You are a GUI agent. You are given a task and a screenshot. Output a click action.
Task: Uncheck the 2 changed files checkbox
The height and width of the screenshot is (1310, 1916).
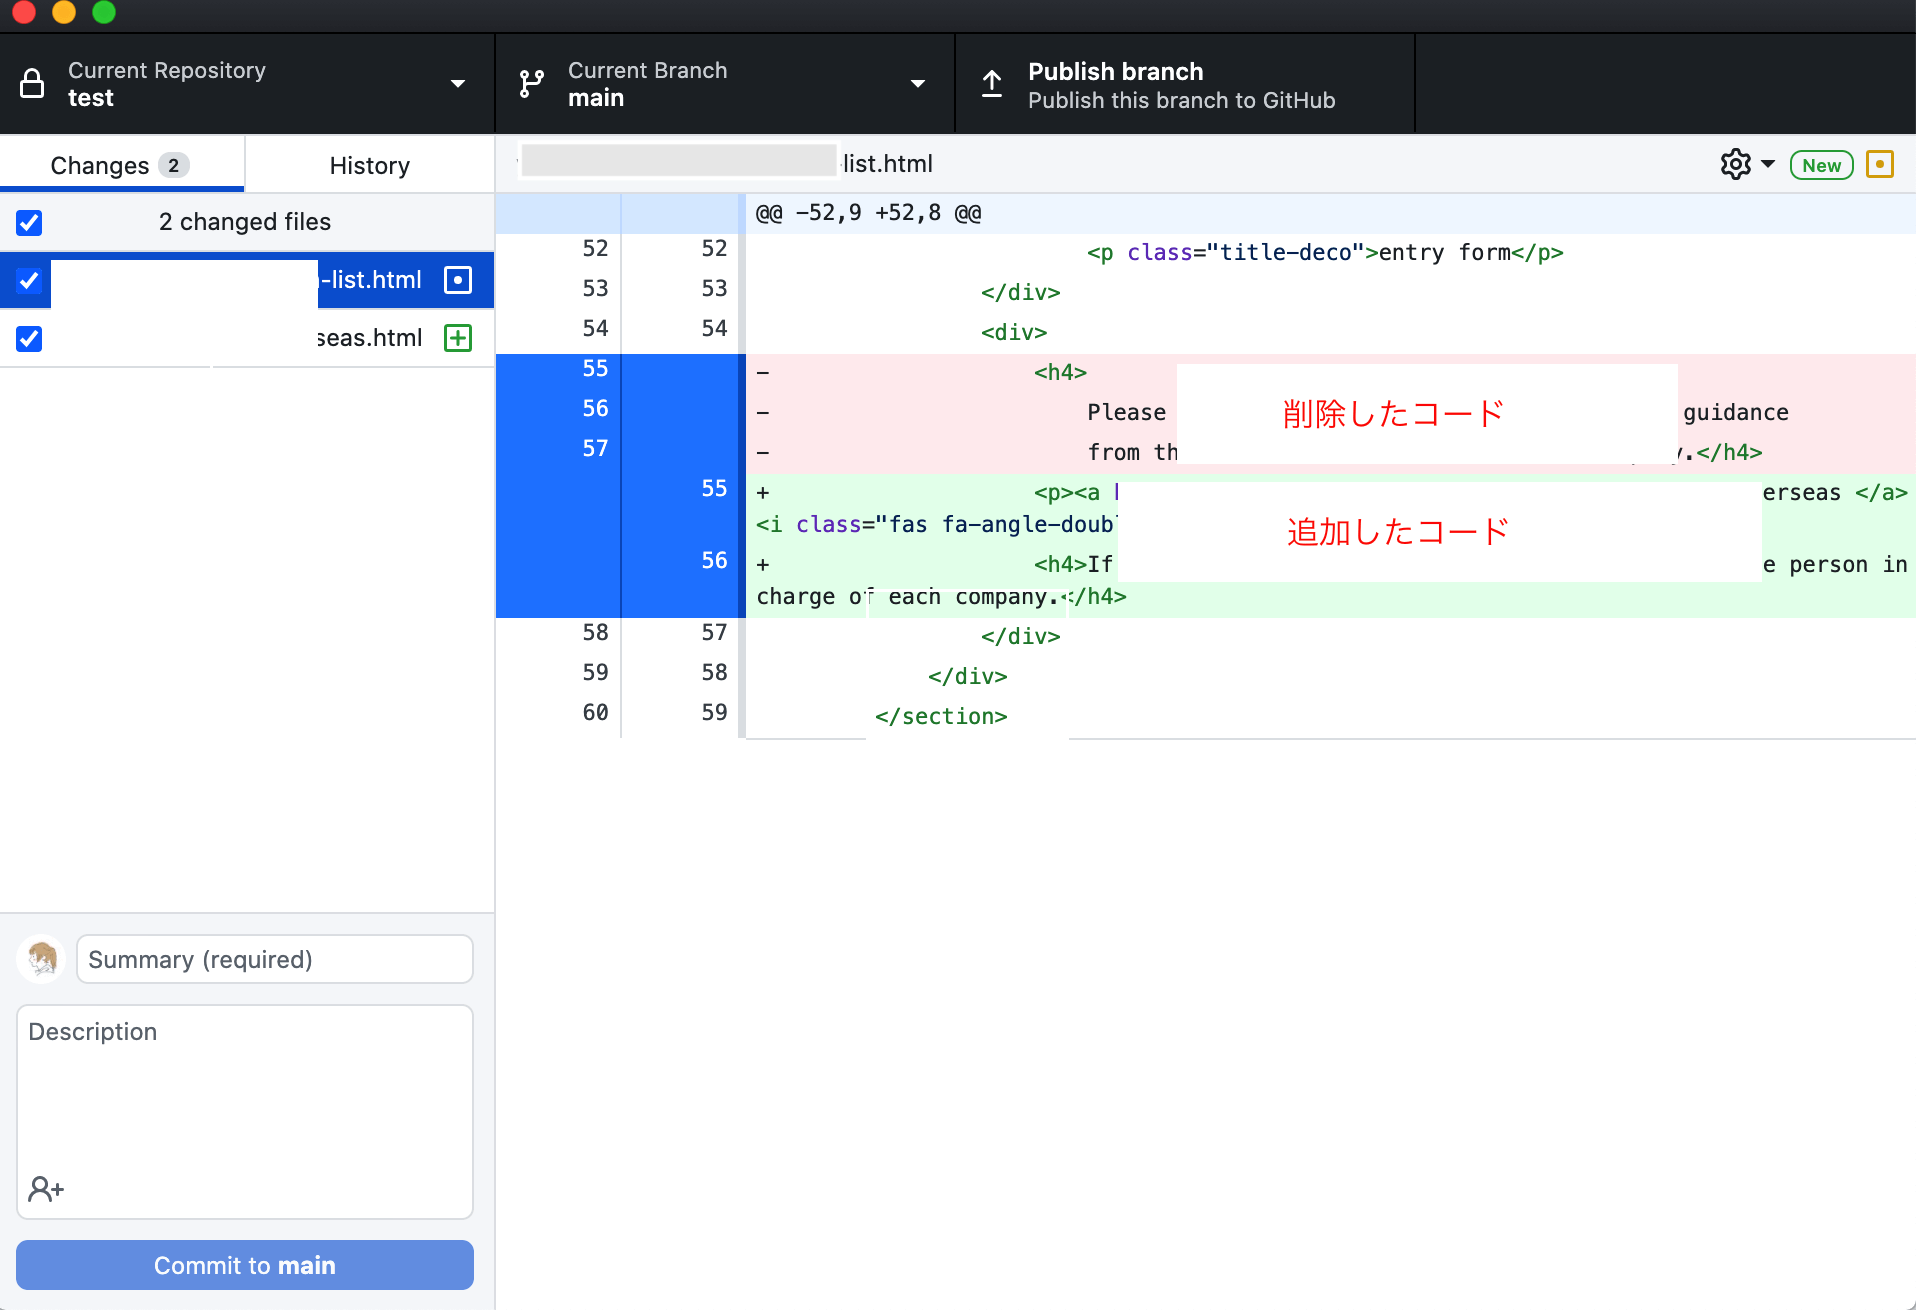point(29,222)
